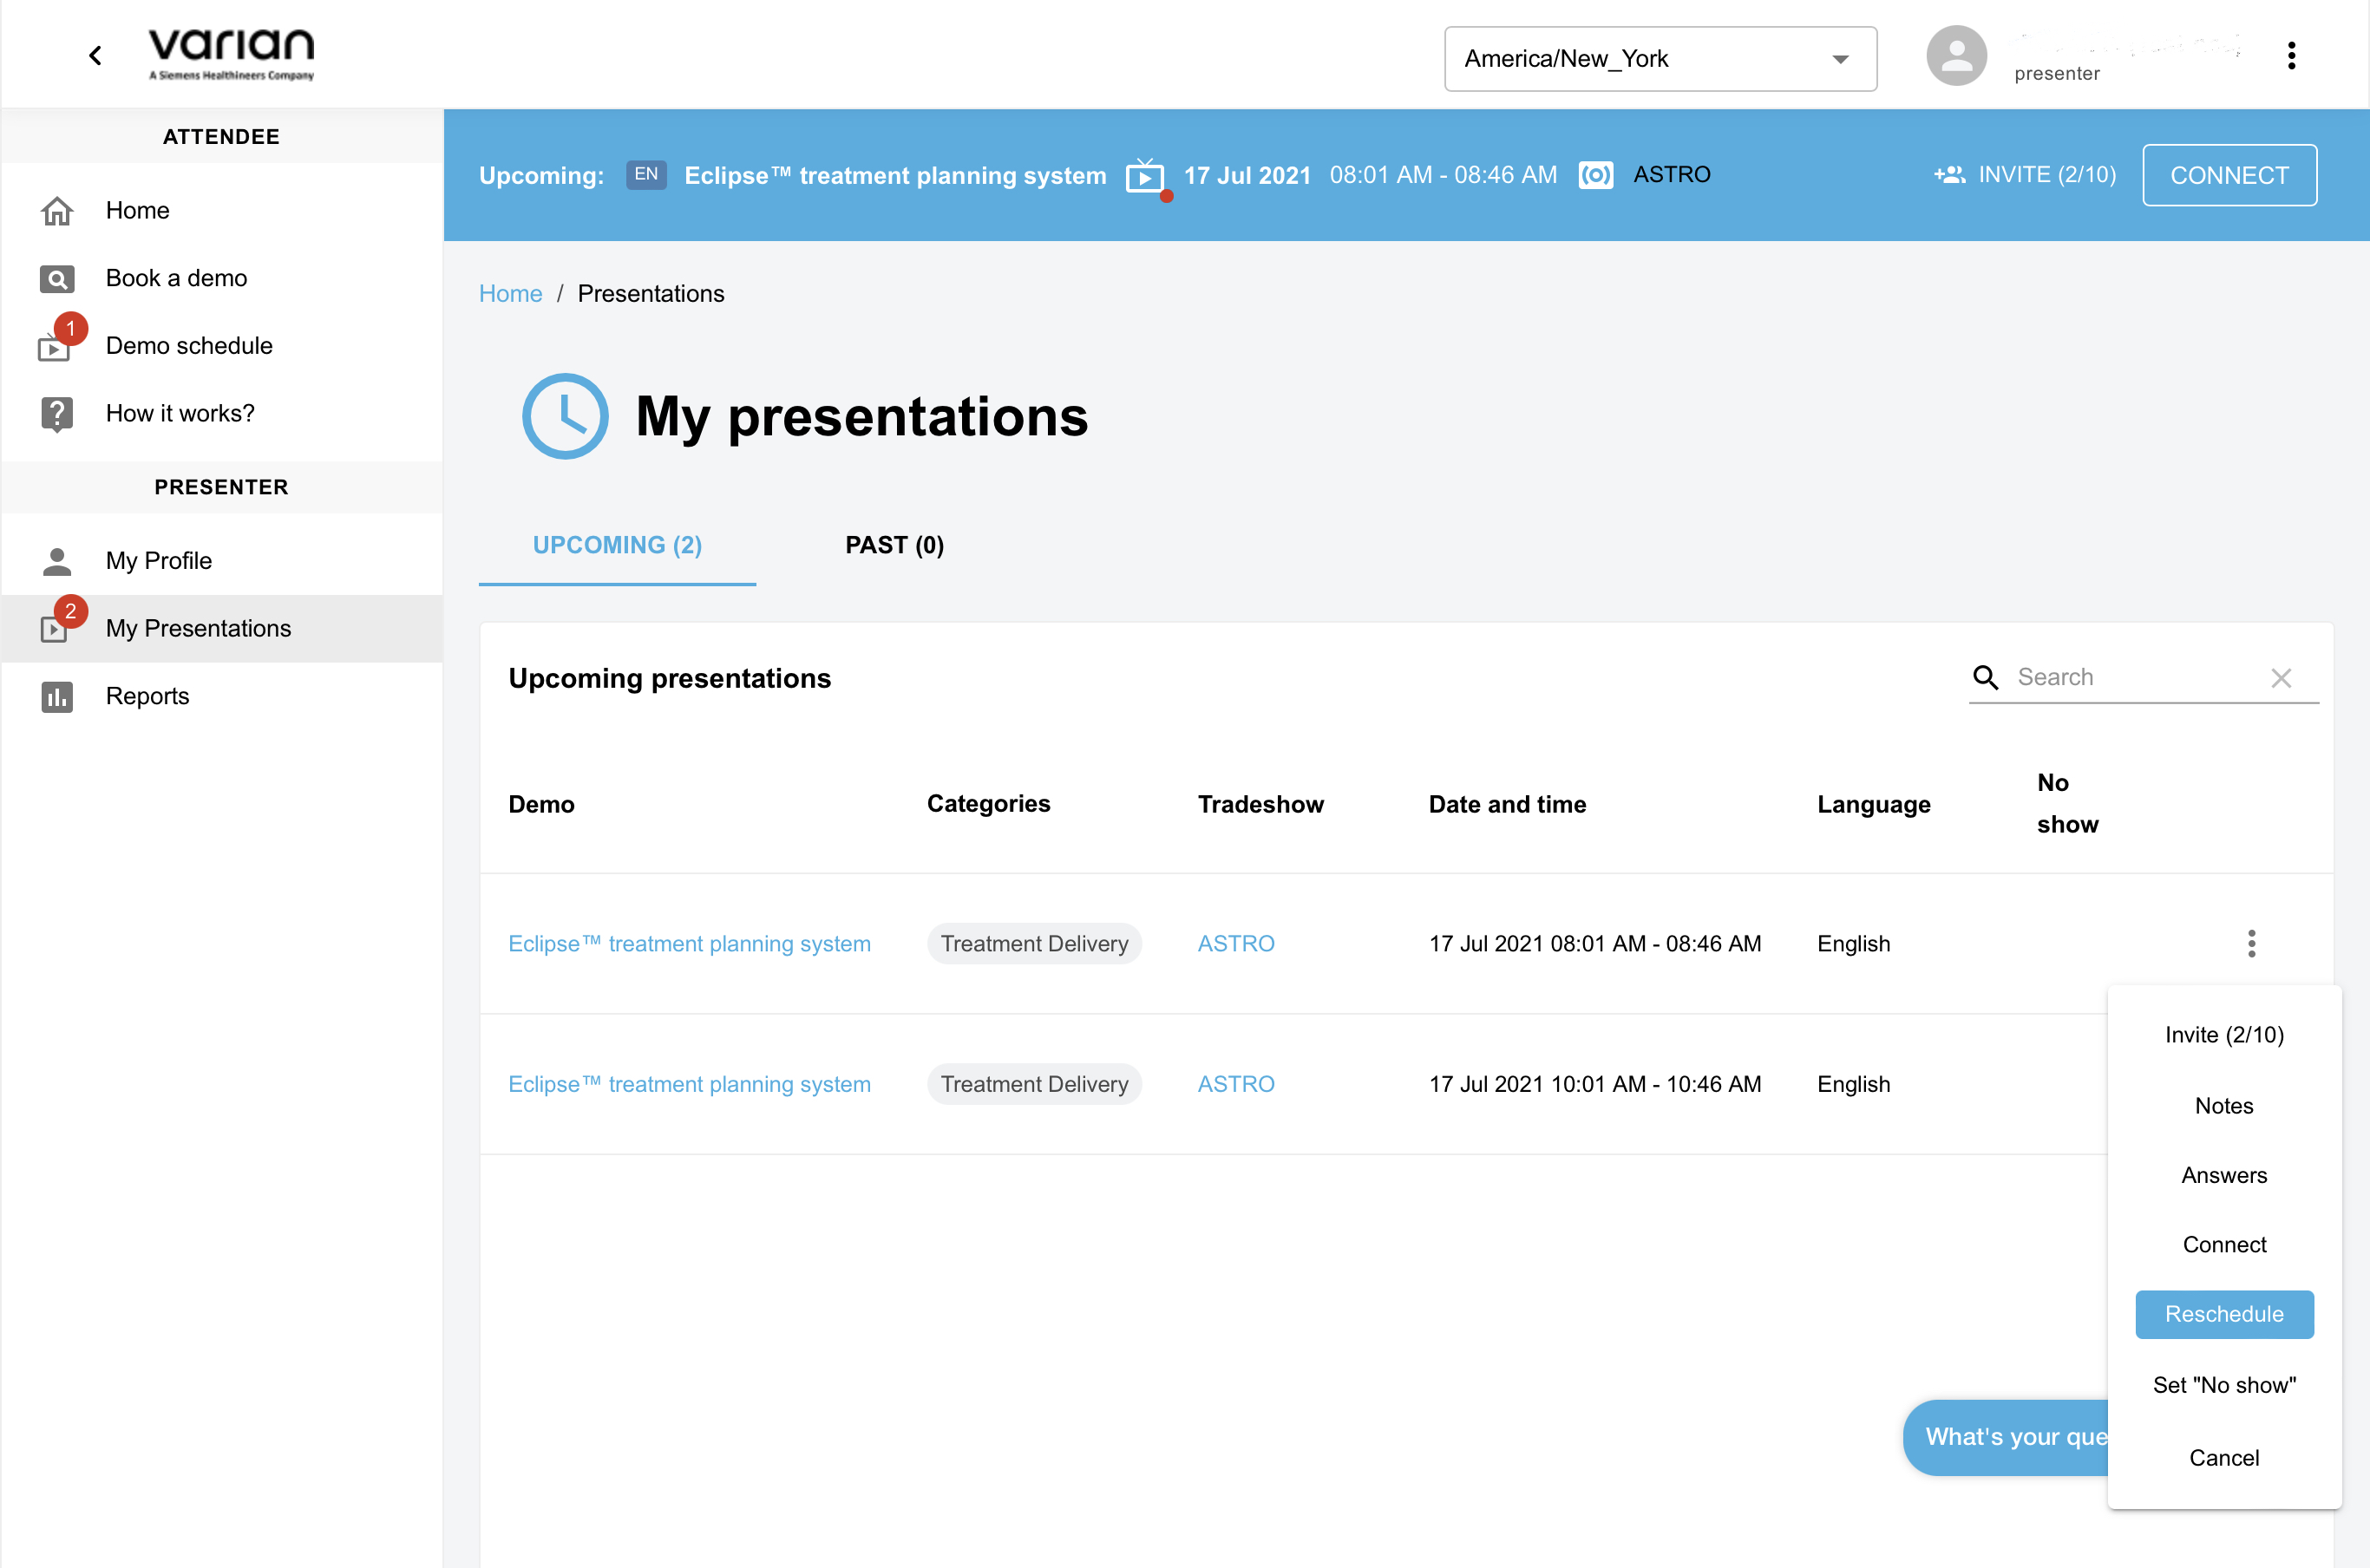2370x1568 pixels.
Task: Click the ASTRO label in the banner
Action: click(1671, 175)
